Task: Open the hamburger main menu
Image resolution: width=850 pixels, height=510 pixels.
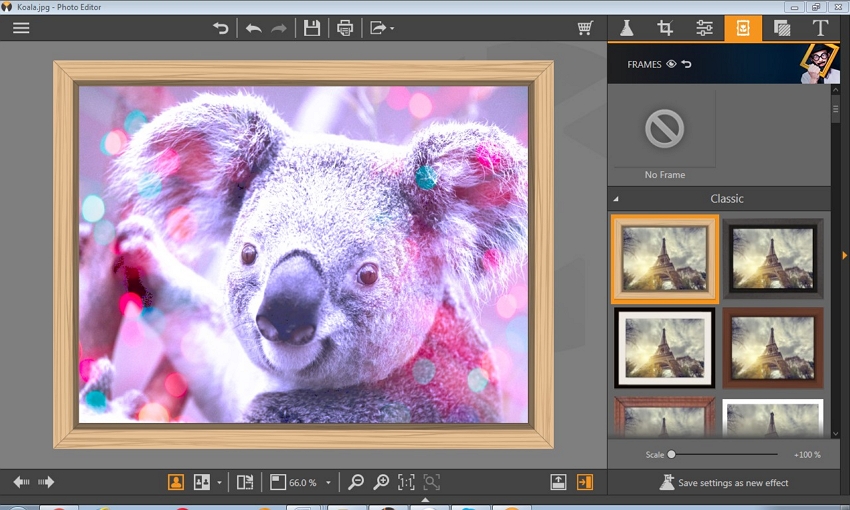Action: coord(21,28)
